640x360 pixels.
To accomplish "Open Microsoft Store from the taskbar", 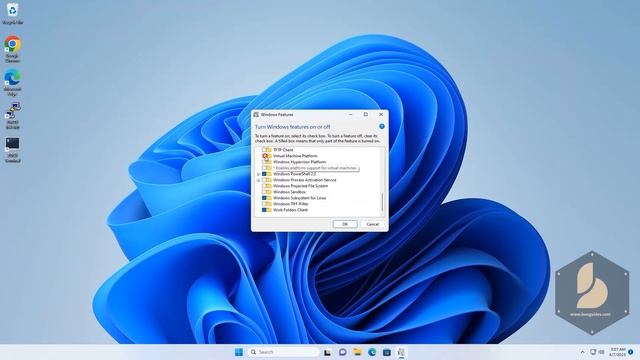I will [387, 352].
